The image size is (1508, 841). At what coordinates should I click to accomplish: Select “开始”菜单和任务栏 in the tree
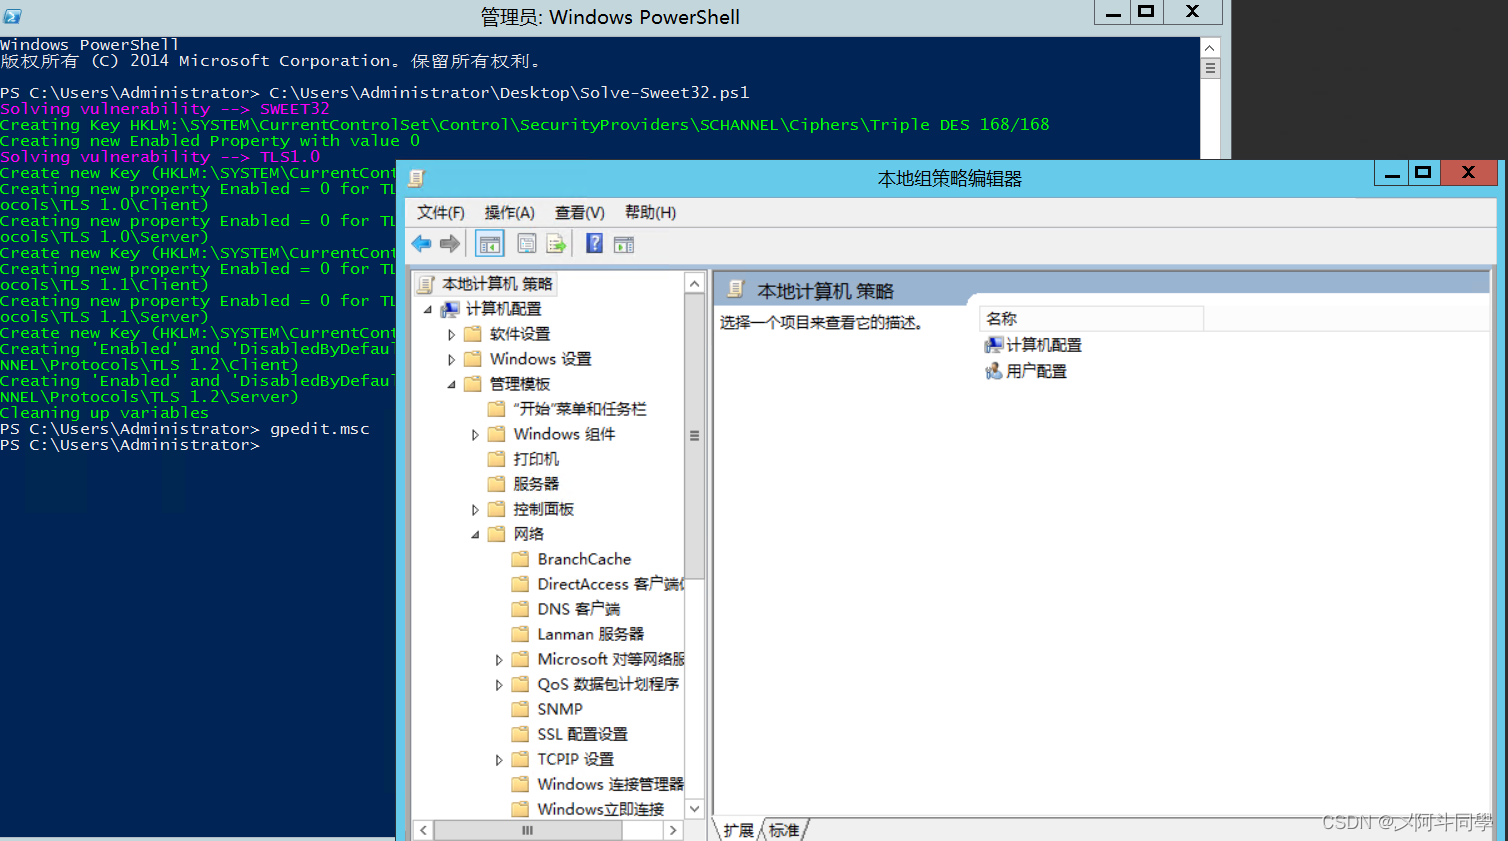click(x=579, y=409)
